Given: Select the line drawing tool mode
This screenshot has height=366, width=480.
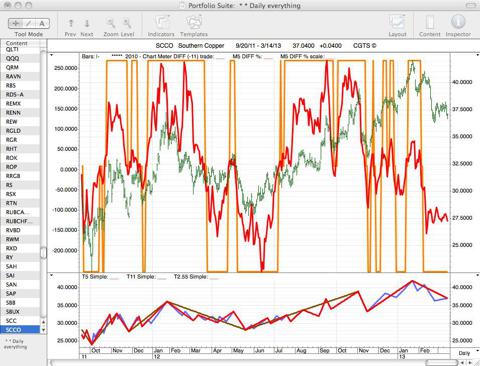Looking at the screenshot, I should pos(29,23).
